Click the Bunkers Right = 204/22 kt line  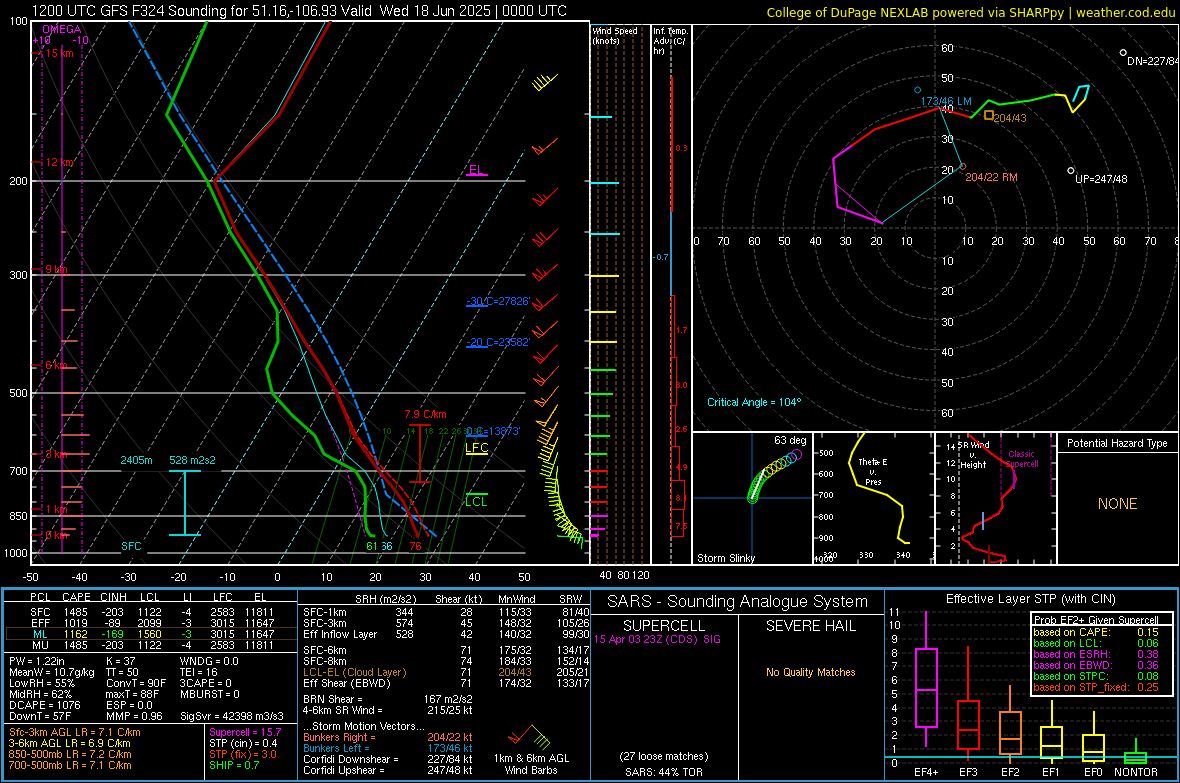[x=388, y=738]
